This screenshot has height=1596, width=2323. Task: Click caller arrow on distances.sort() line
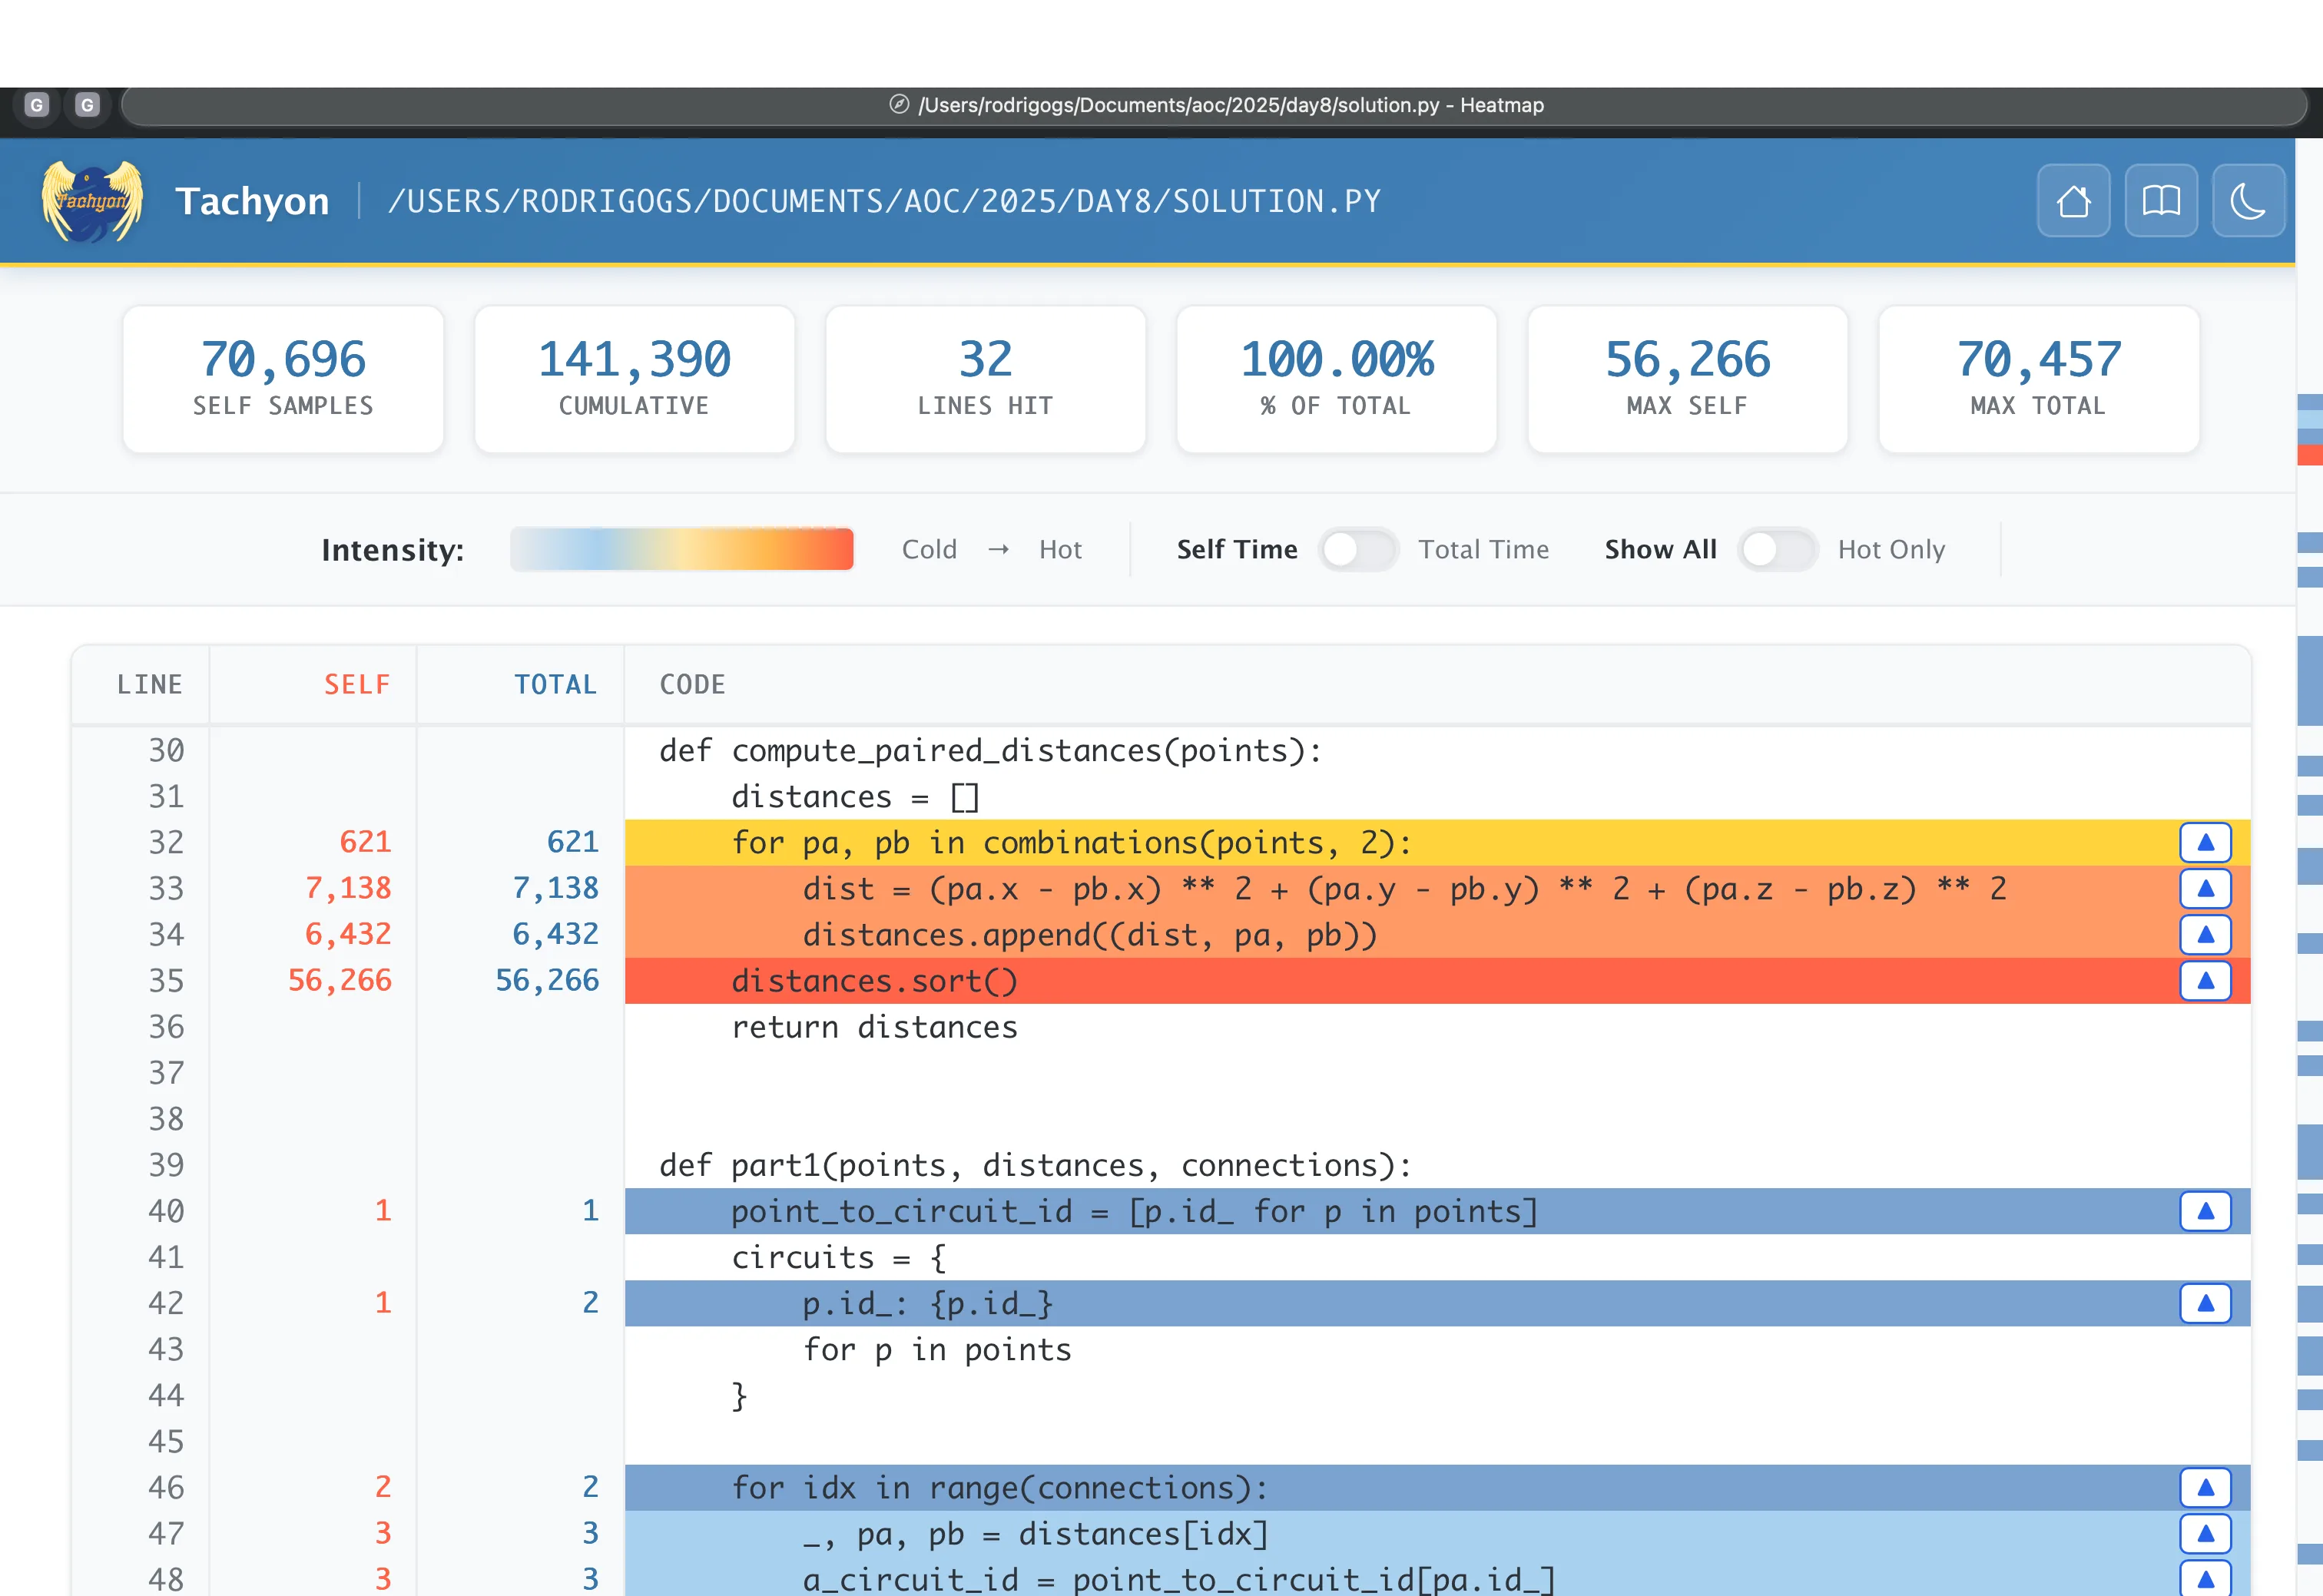2204,981
